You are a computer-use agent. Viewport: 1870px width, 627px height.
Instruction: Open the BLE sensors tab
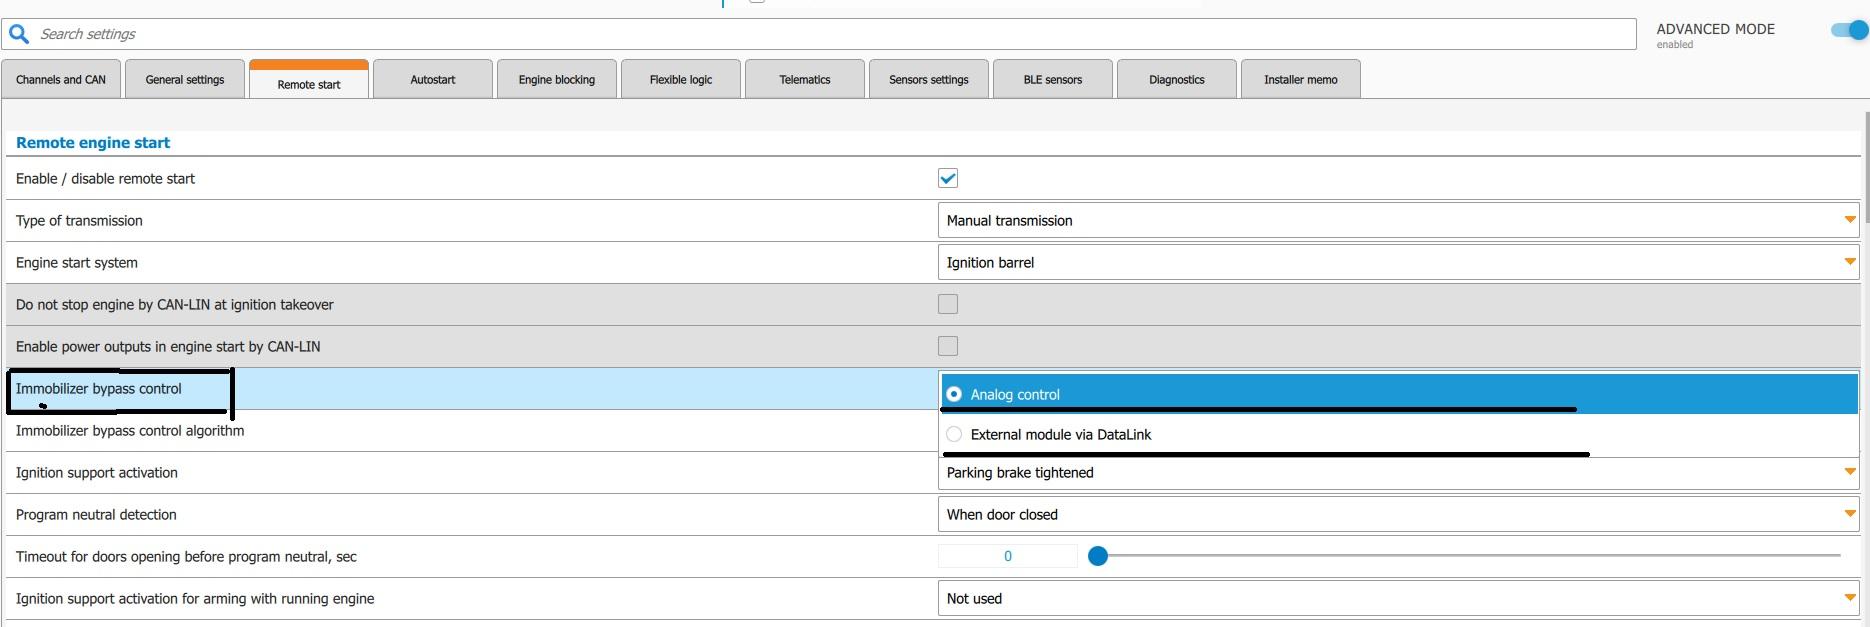point(1053,80)
